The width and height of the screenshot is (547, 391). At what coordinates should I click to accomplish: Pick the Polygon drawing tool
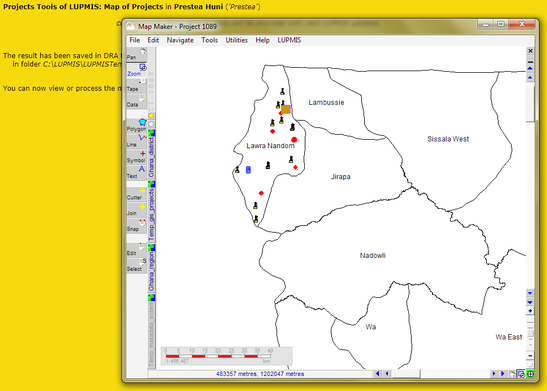coord(136,126)
